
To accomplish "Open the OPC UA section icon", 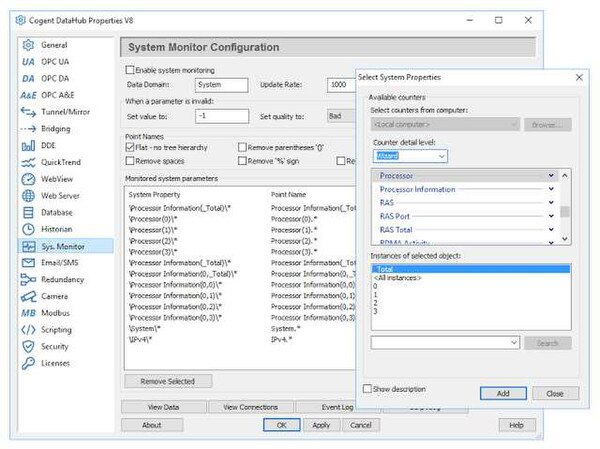I will point(28,62).
